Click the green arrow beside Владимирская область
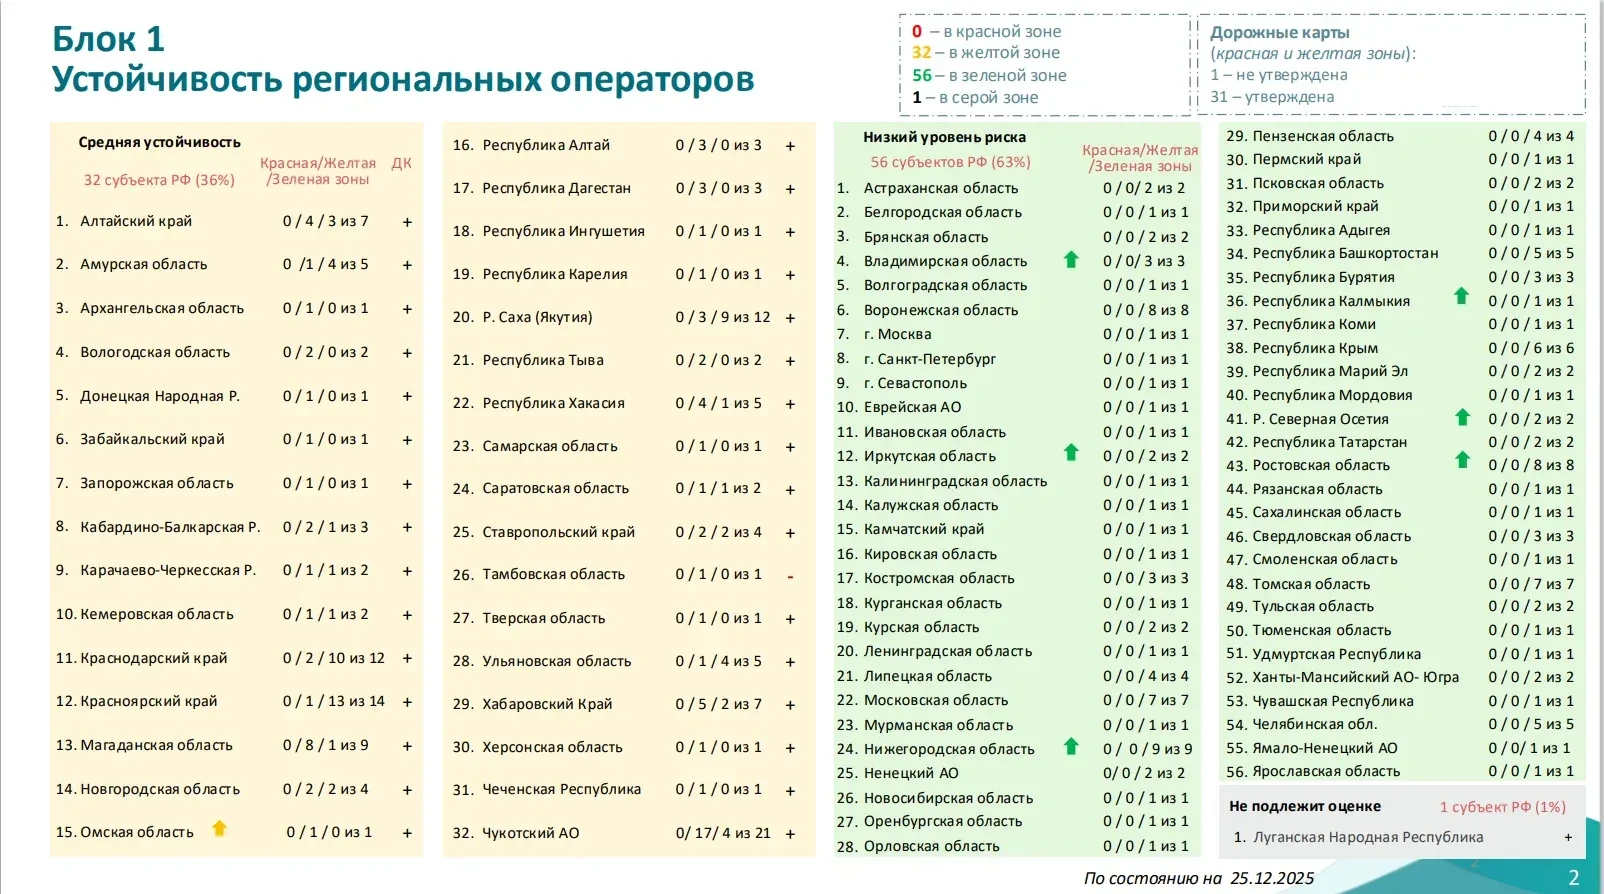This screenshot has height=894, width=1604. click(1071, 260)
